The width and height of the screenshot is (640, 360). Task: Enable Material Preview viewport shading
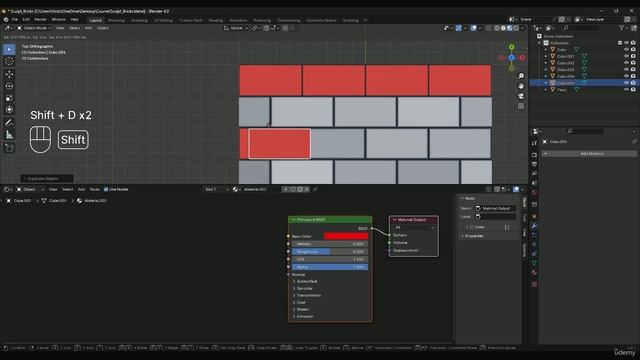click(x=509, y=28)
